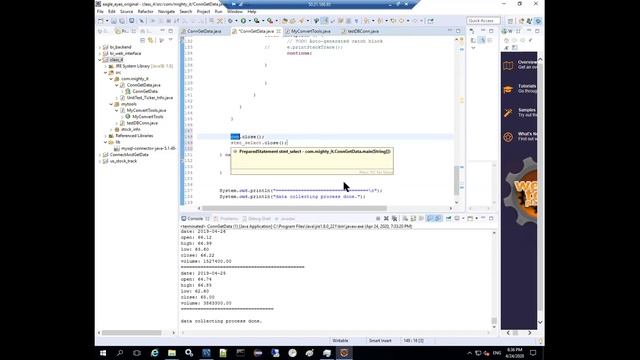Select the ConnectAndGetData project
640x360 pixels.
click(x=129, y=155)
